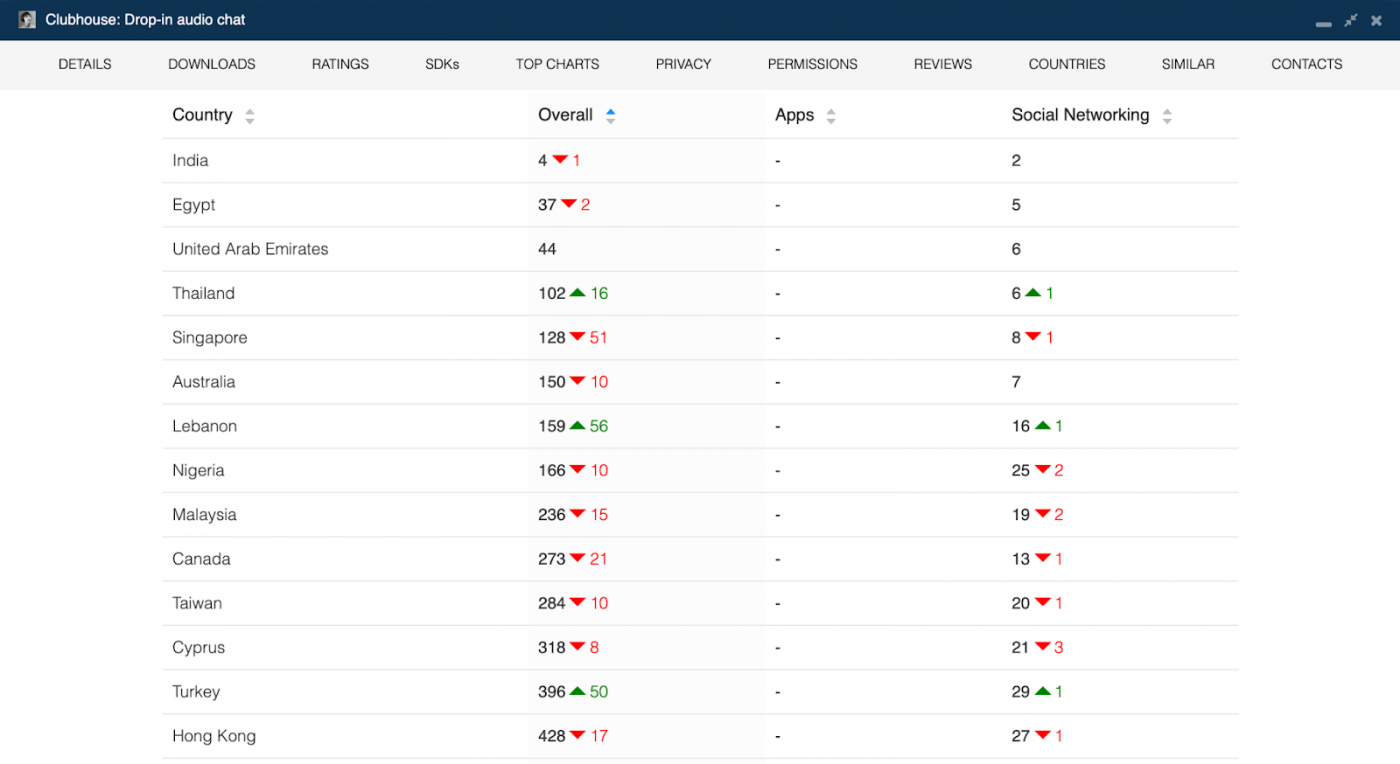Click the Clubhouse app icon in title bar
The height and width of the screenshot is (764, 1400).
pyautogui.click(x=27, y=20)
